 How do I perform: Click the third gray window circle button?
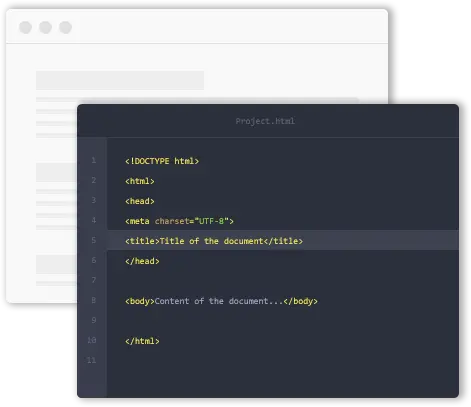65,27
